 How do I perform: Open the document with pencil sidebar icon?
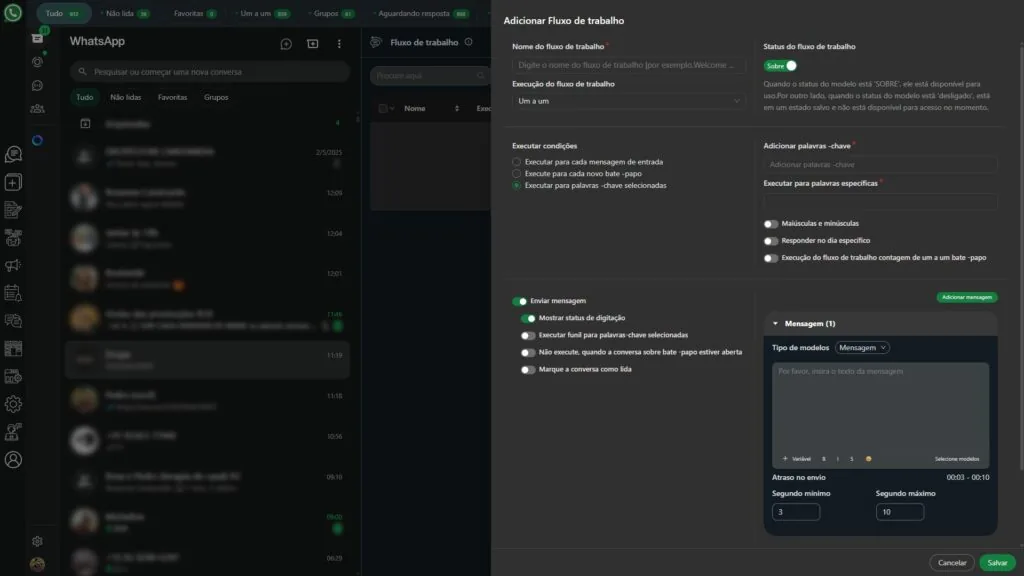[13, 210]
